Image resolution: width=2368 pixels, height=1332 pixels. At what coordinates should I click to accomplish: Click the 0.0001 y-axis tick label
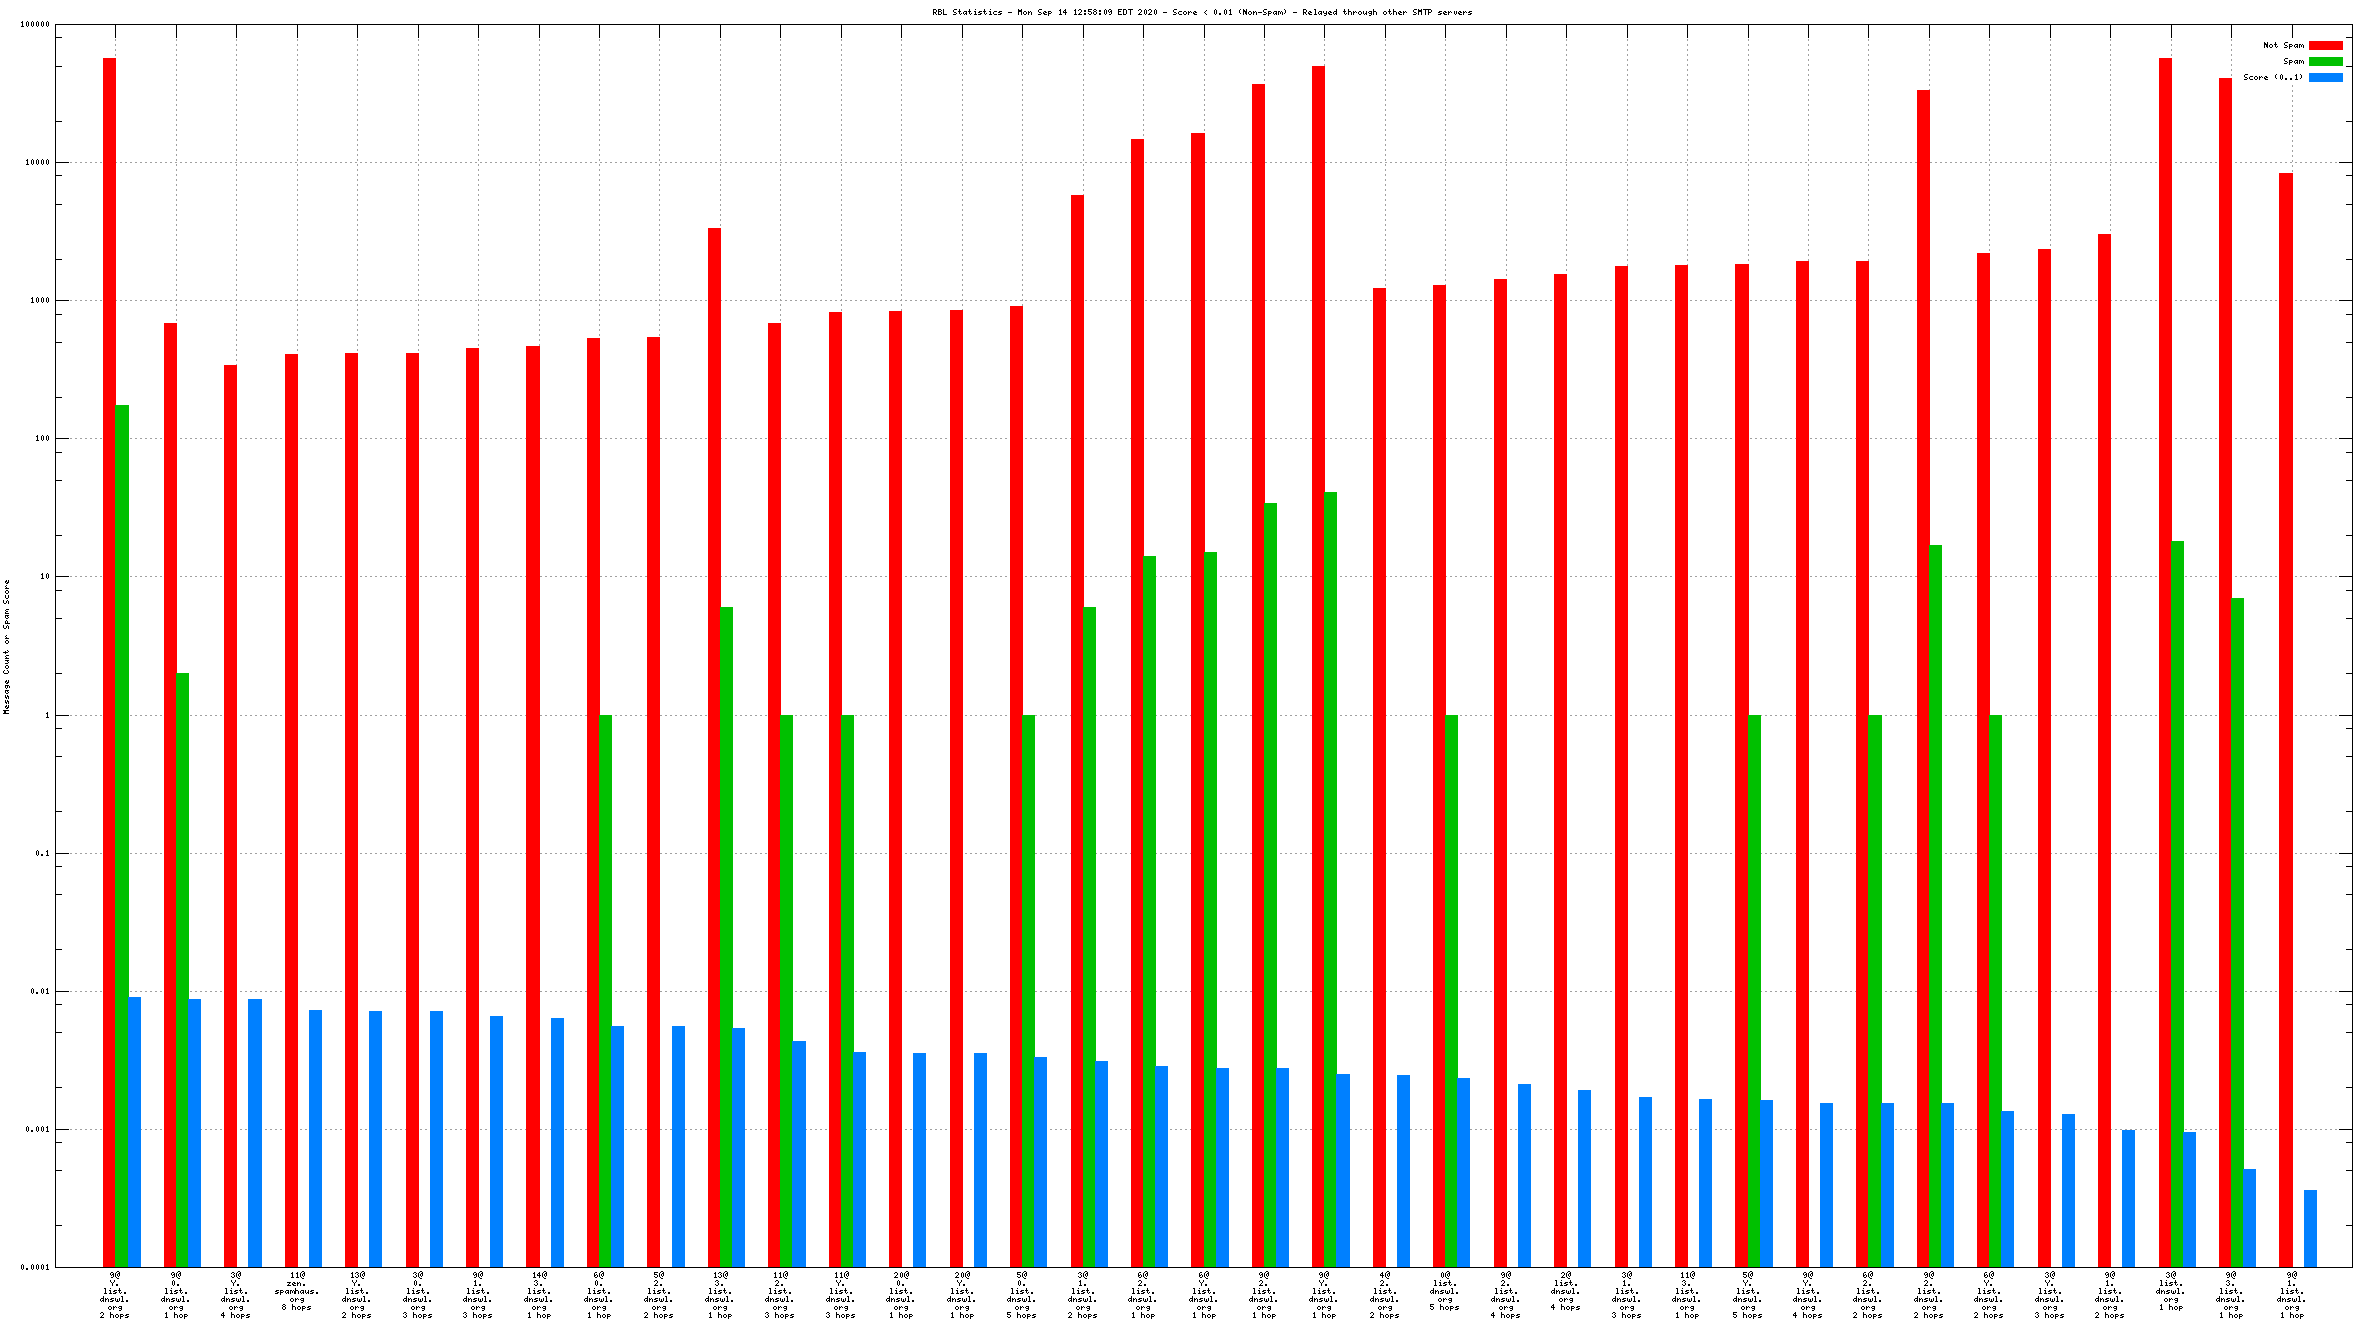click(35, 1267)
